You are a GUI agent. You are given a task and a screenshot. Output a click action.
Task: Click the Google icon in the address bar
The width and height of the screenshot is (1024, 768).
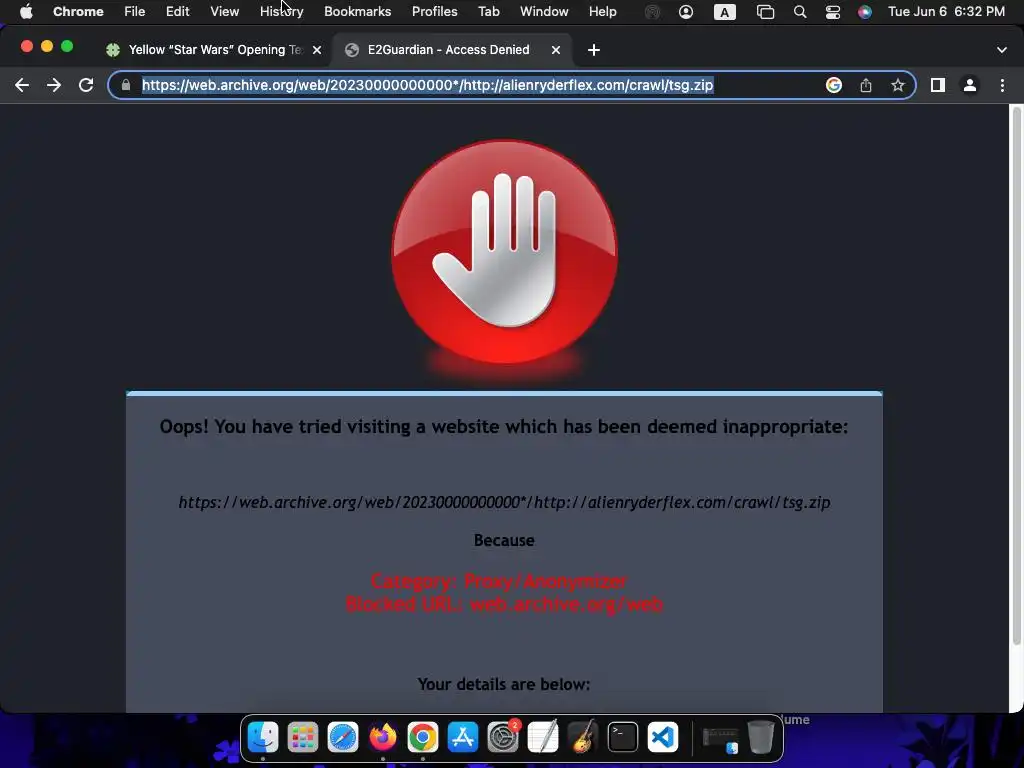click(x=833, y=85)
